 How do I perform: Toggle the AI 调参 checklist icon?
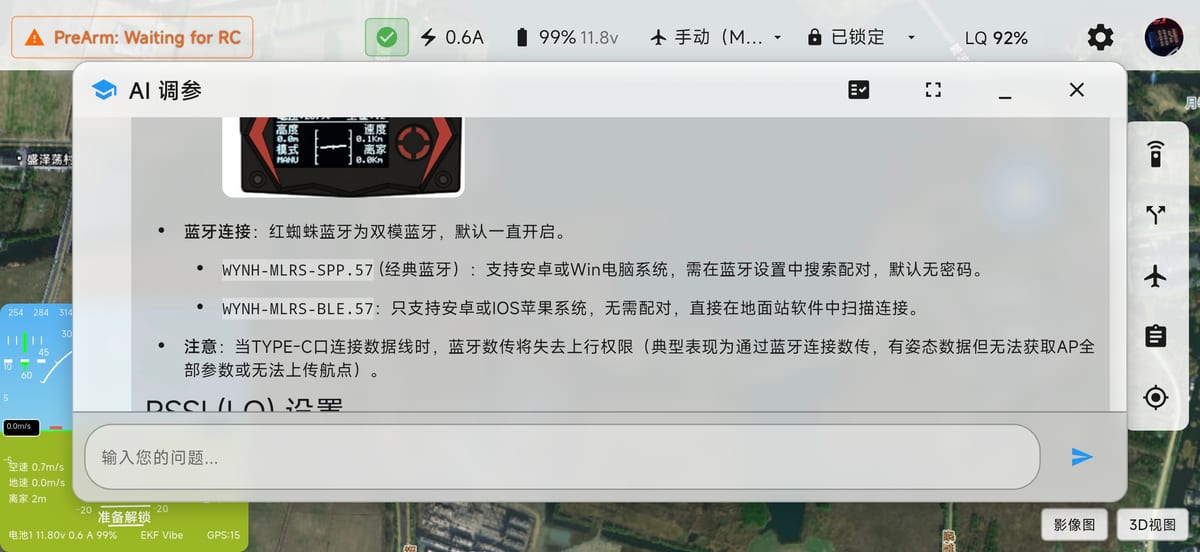[x=858, y=90]
